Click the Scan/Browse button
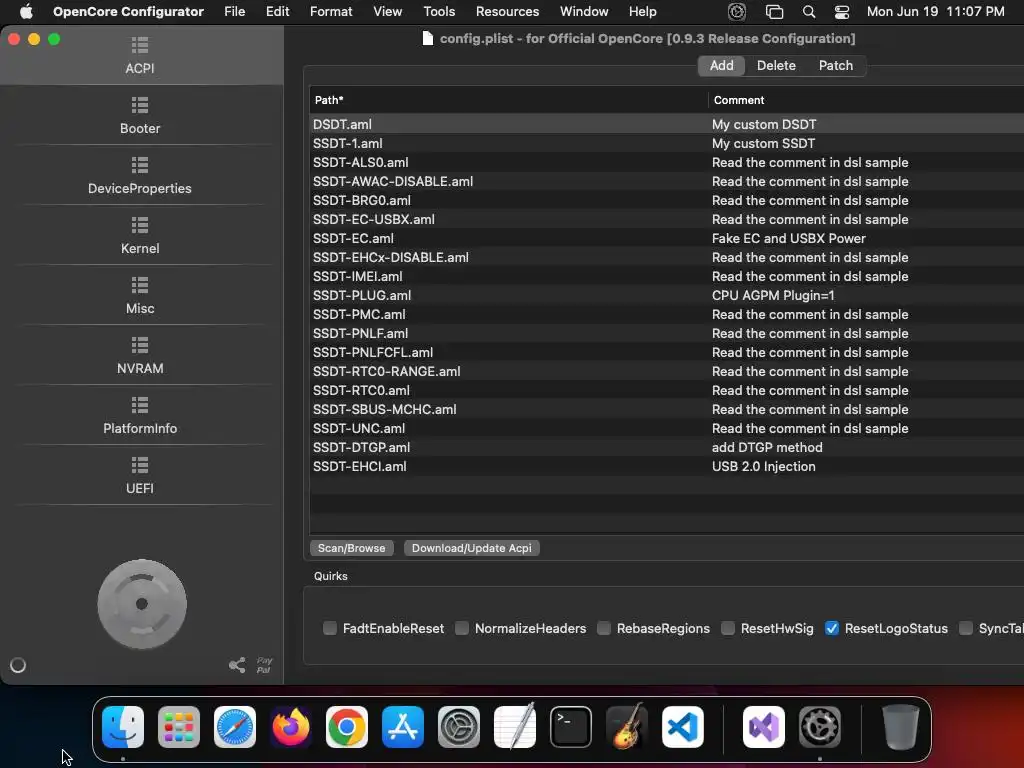 [x=351, y=548]
